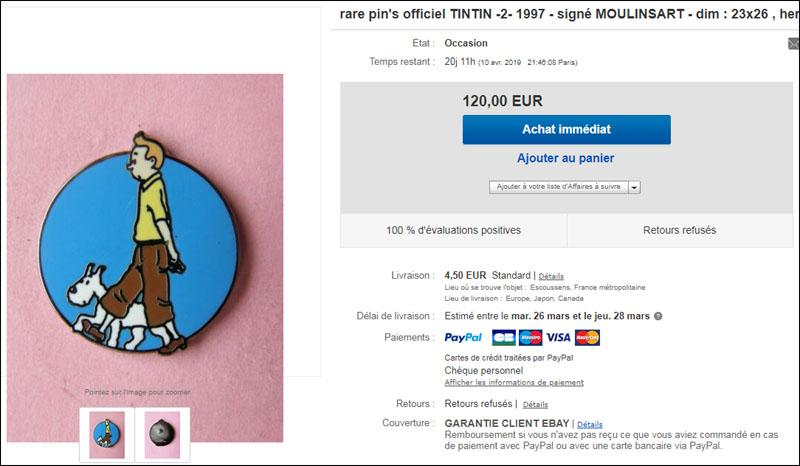The image size is (800, 466).
Task: Click the envelope icon at top right
Action: (x=794, y=43)
